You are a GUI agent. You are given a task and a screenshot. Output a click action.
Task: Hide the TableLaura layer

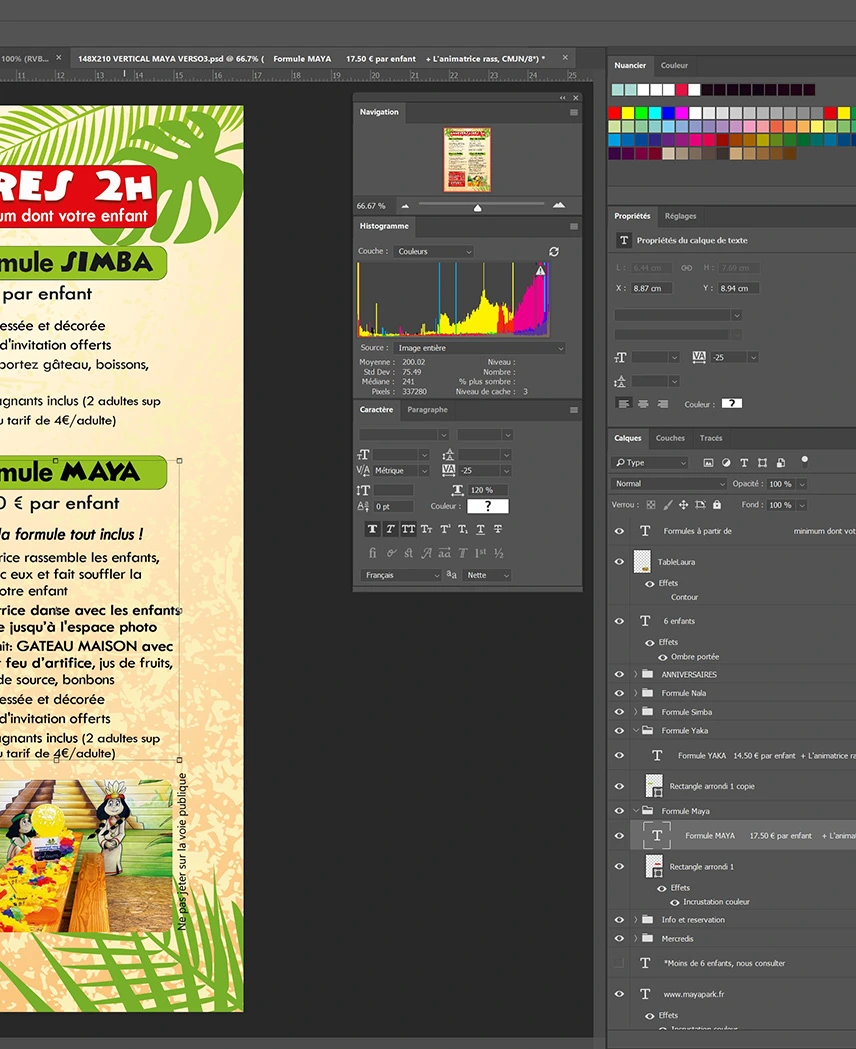(x=619, y=562)
